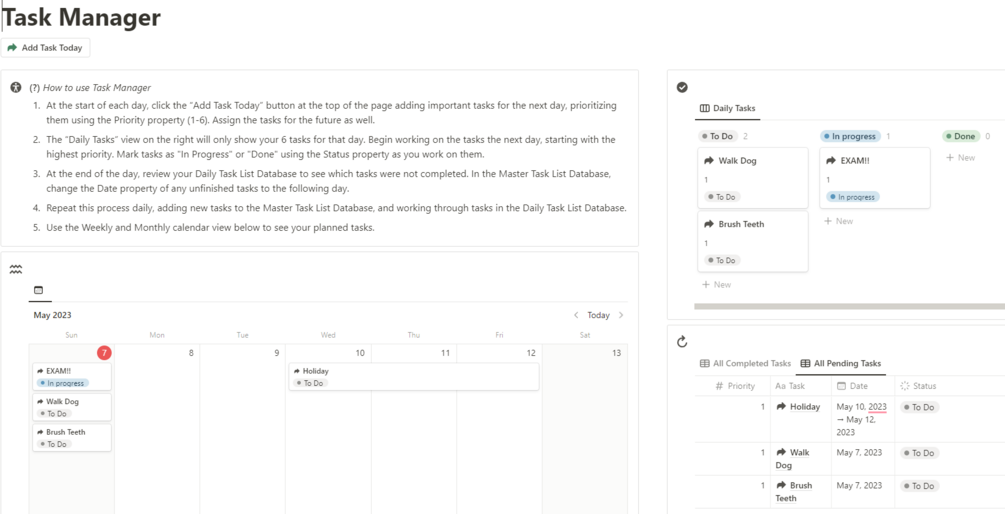Image resolution: width=1005 pixels, height=514 pixels.
Task: Open the Daily Tasks board tab
Action: (727, 108)
